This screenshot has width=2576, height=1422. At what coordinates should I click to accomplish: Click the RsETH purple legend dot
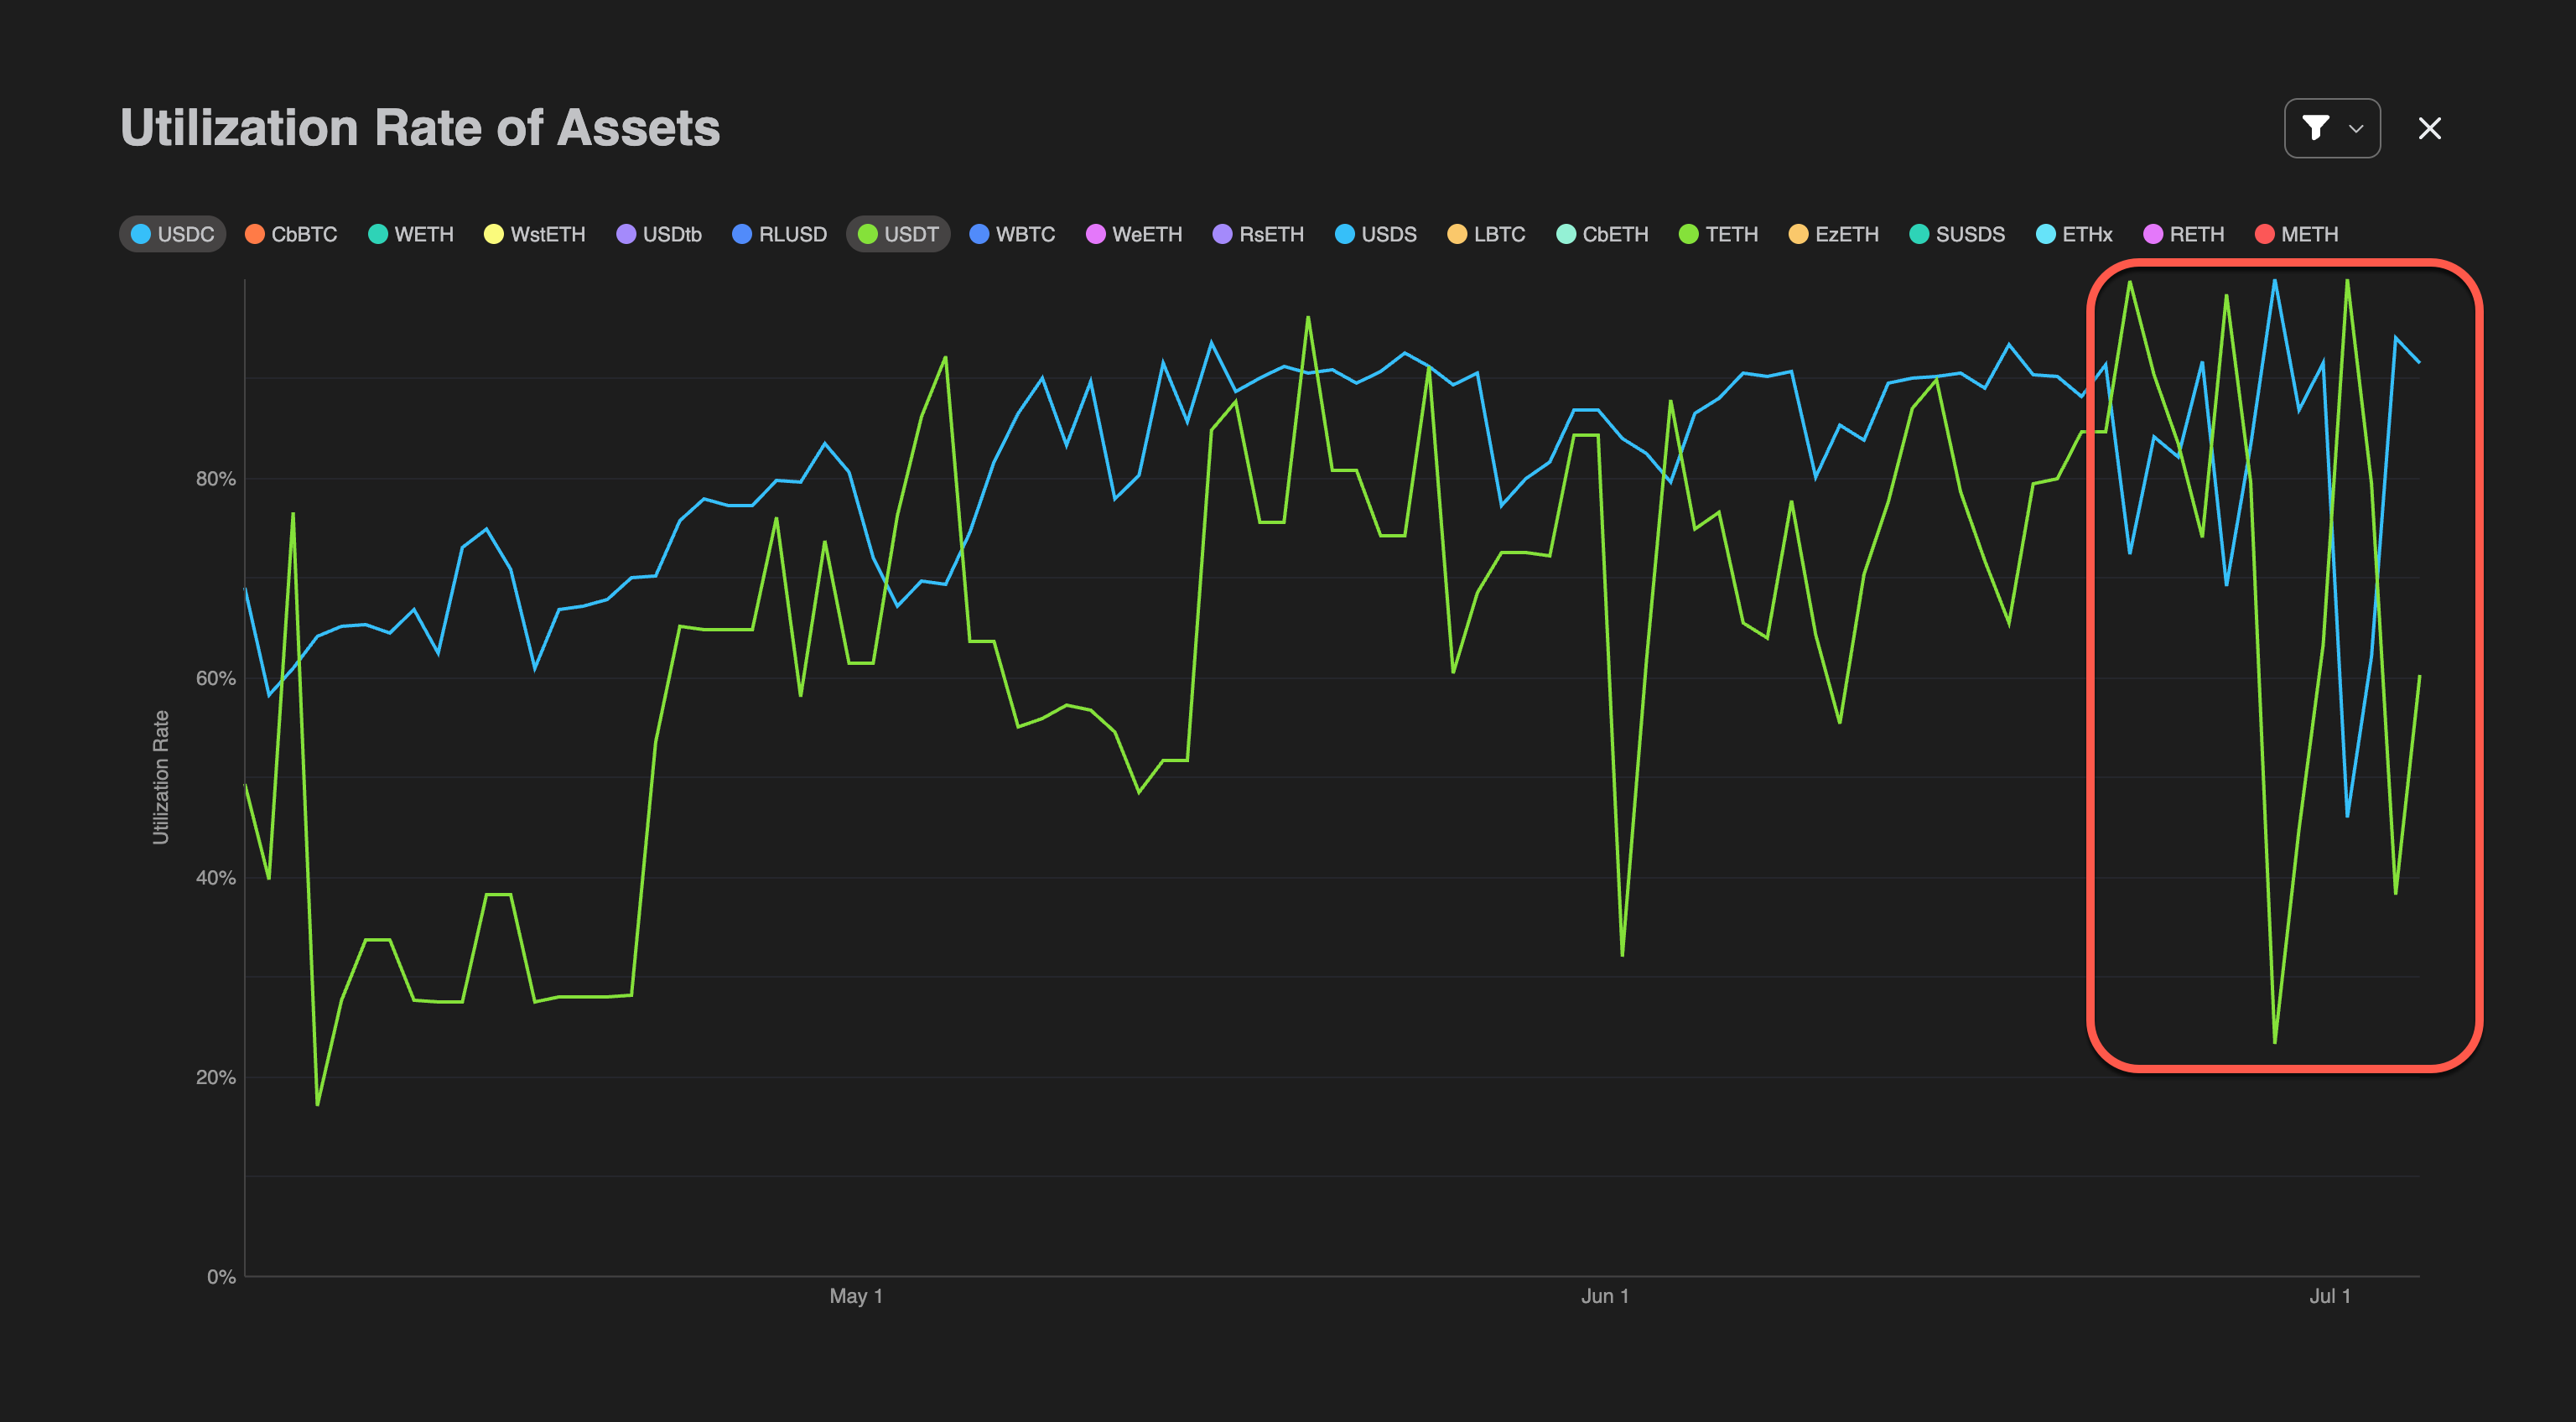pyautogui.click(x=1222, y=234)
